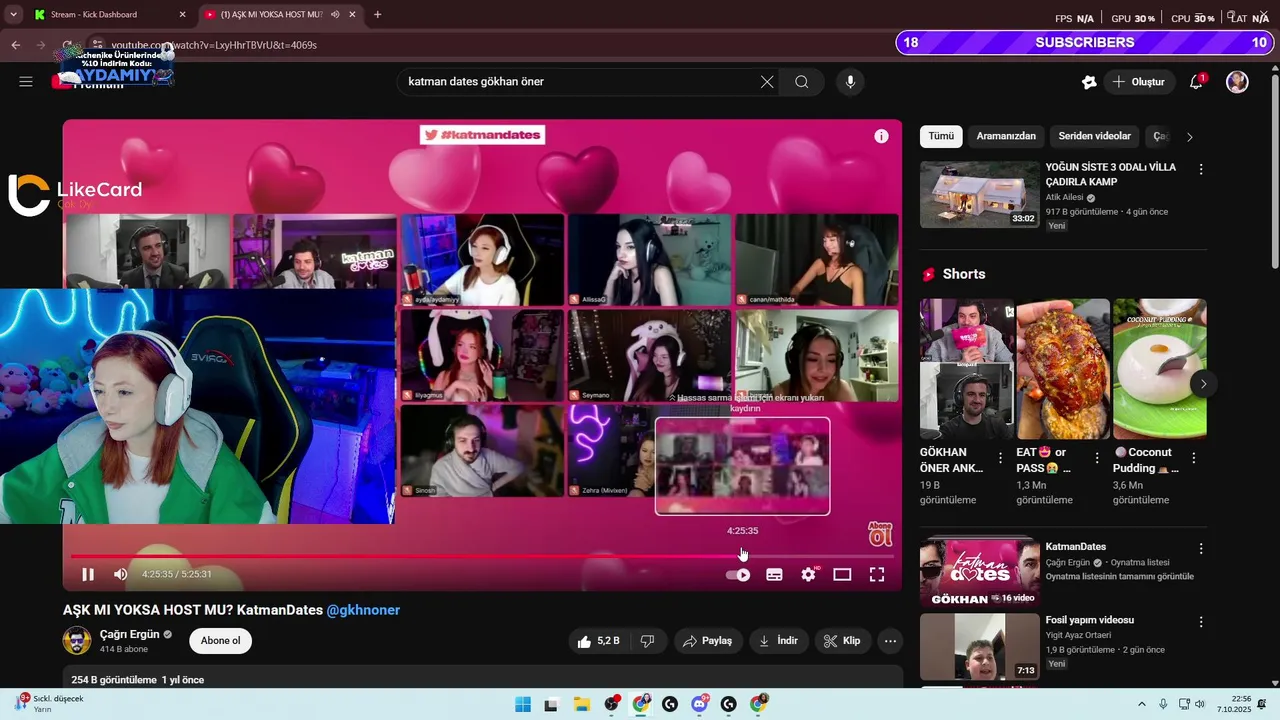Image resolution: width=1280 pixels, height=720 pixels.
Task: Open options for KatmanDates playlist
Action: point(1201,549)
